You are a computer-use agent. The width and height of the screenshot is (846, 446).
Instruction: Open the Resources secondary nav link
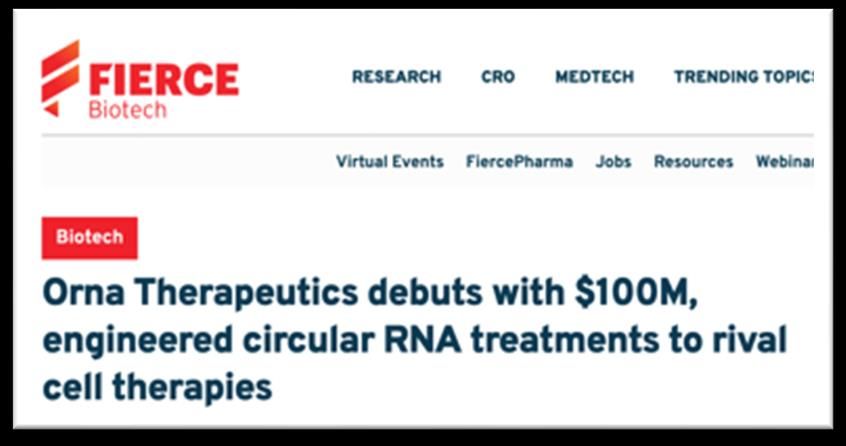(693, 162)
